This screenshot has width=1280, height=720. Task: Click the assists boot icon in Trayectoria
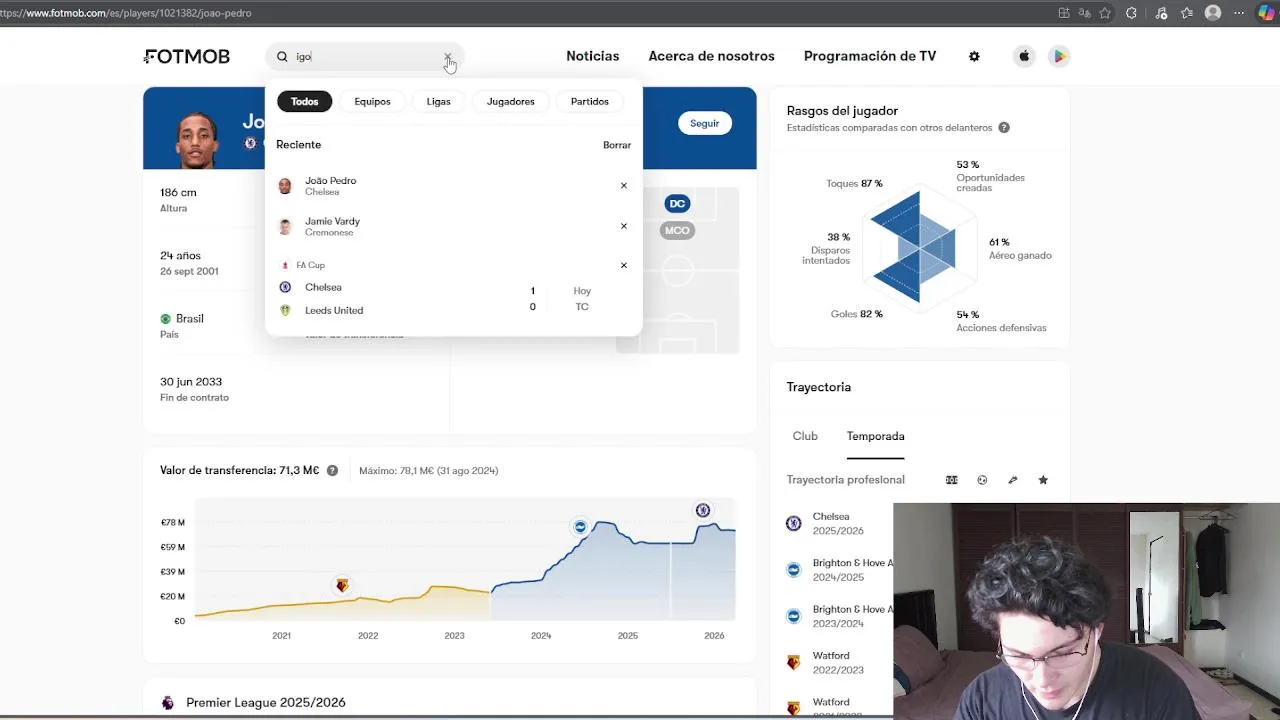[1012, 480]
